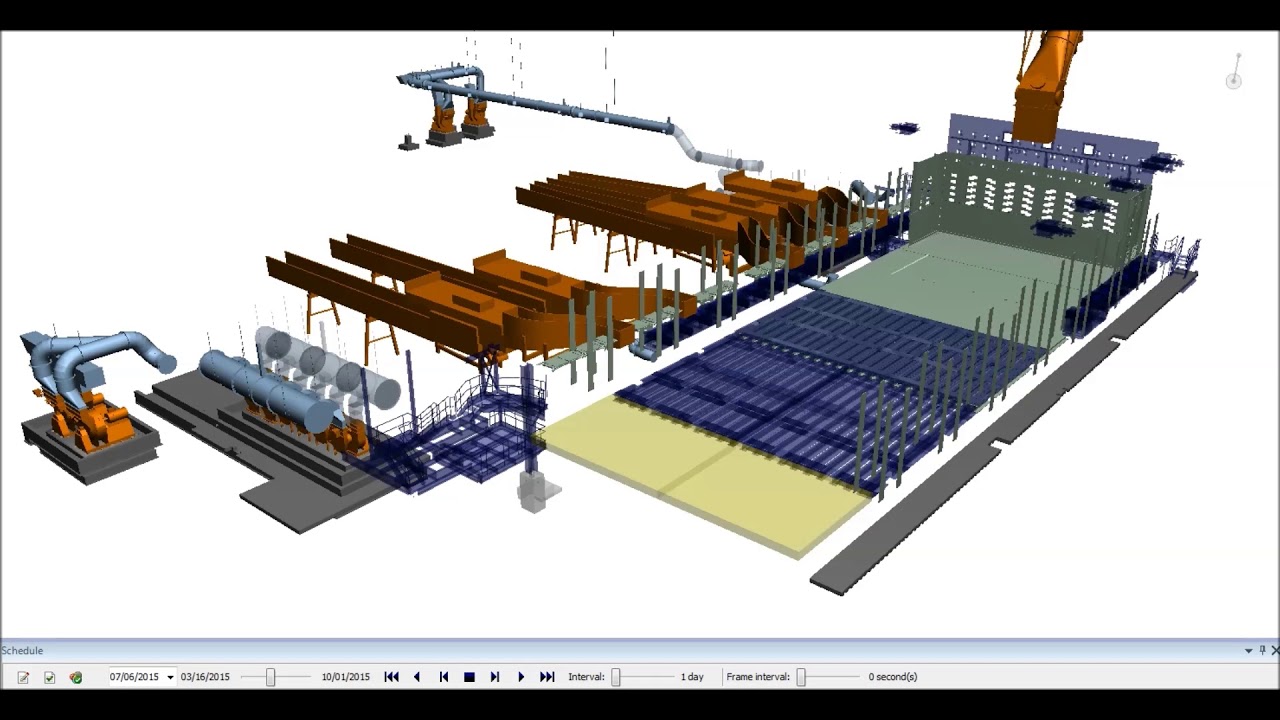The image size is (1280, 720).
Task: Adjust the Interval slider
Action: tap(616, 677)
